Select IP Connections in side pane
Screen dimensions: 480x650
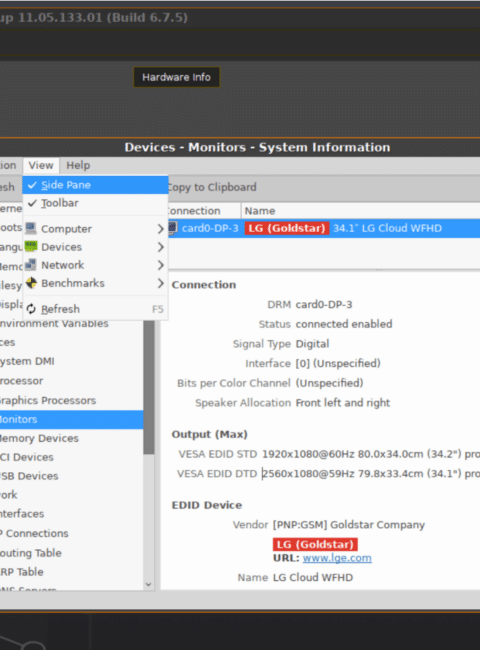71,533
